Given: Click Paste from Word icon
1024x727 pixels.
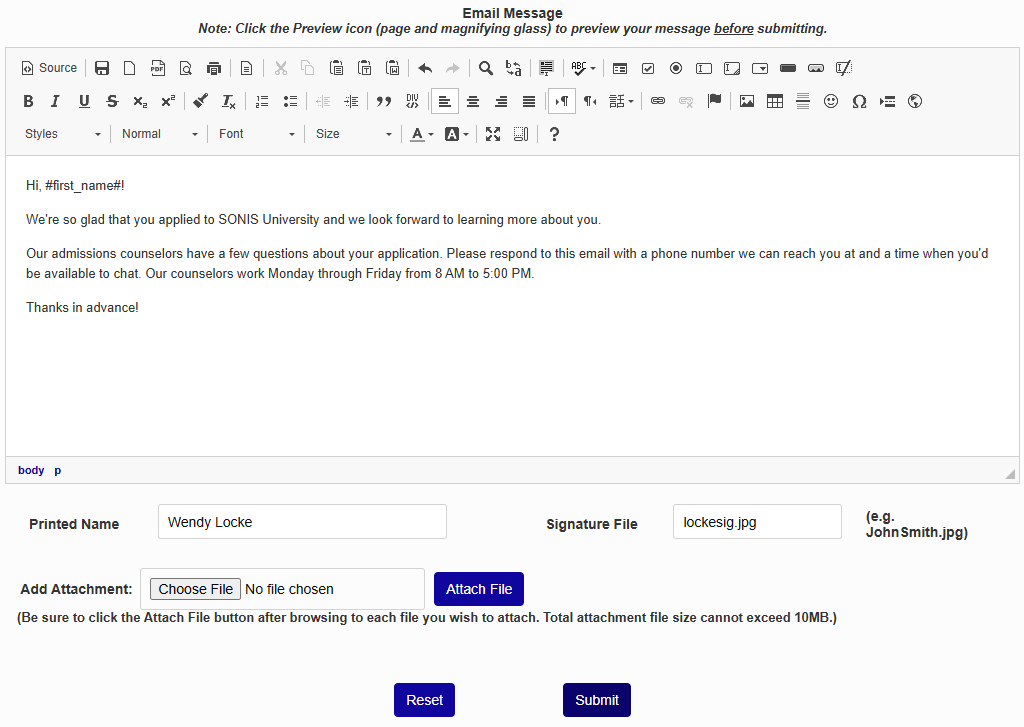Looking at the screenshot, I should (x=392, y=68).
